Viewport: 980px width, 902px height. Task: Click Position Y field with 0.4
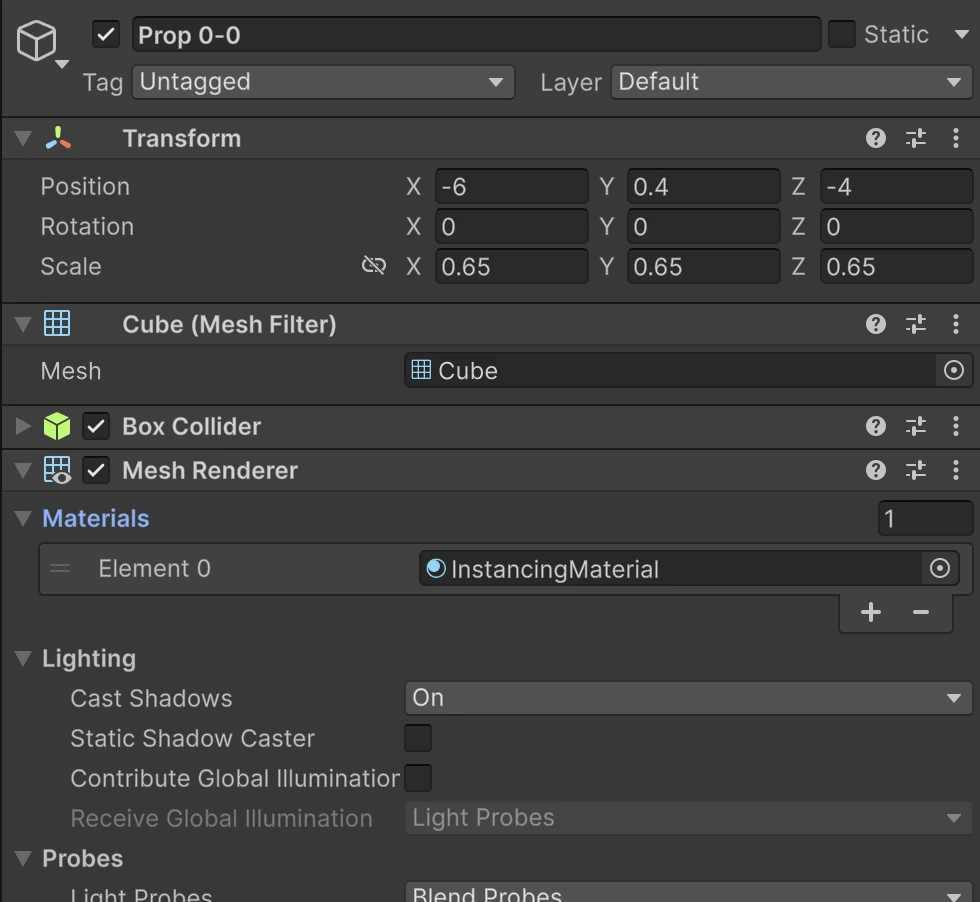(x=703, y=186)
